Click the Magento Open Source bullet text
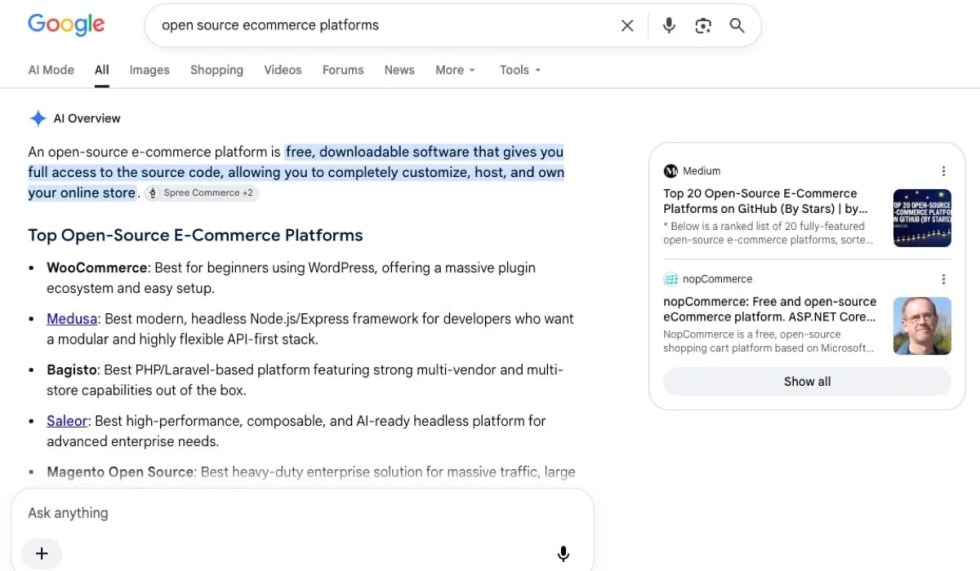 (x=311, y=472)
